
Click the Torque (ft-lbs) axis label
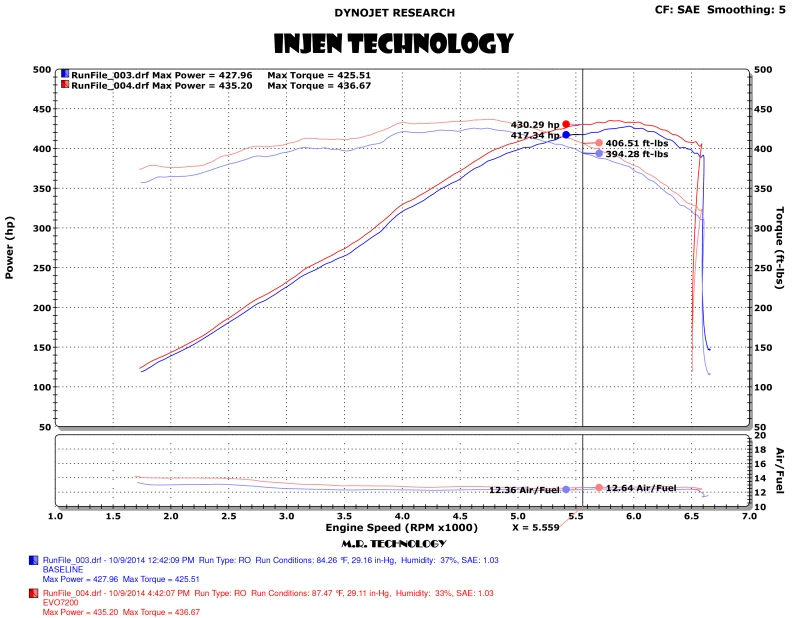pos(787,246)
